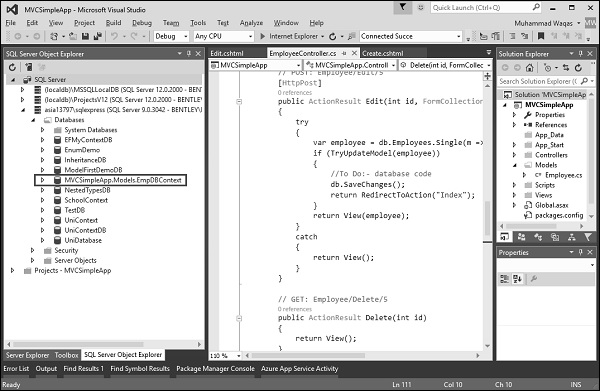Screen dimensions: 600x391
Task: Collapse the Delete method outlining toggle
Action: tap(239, 318)
